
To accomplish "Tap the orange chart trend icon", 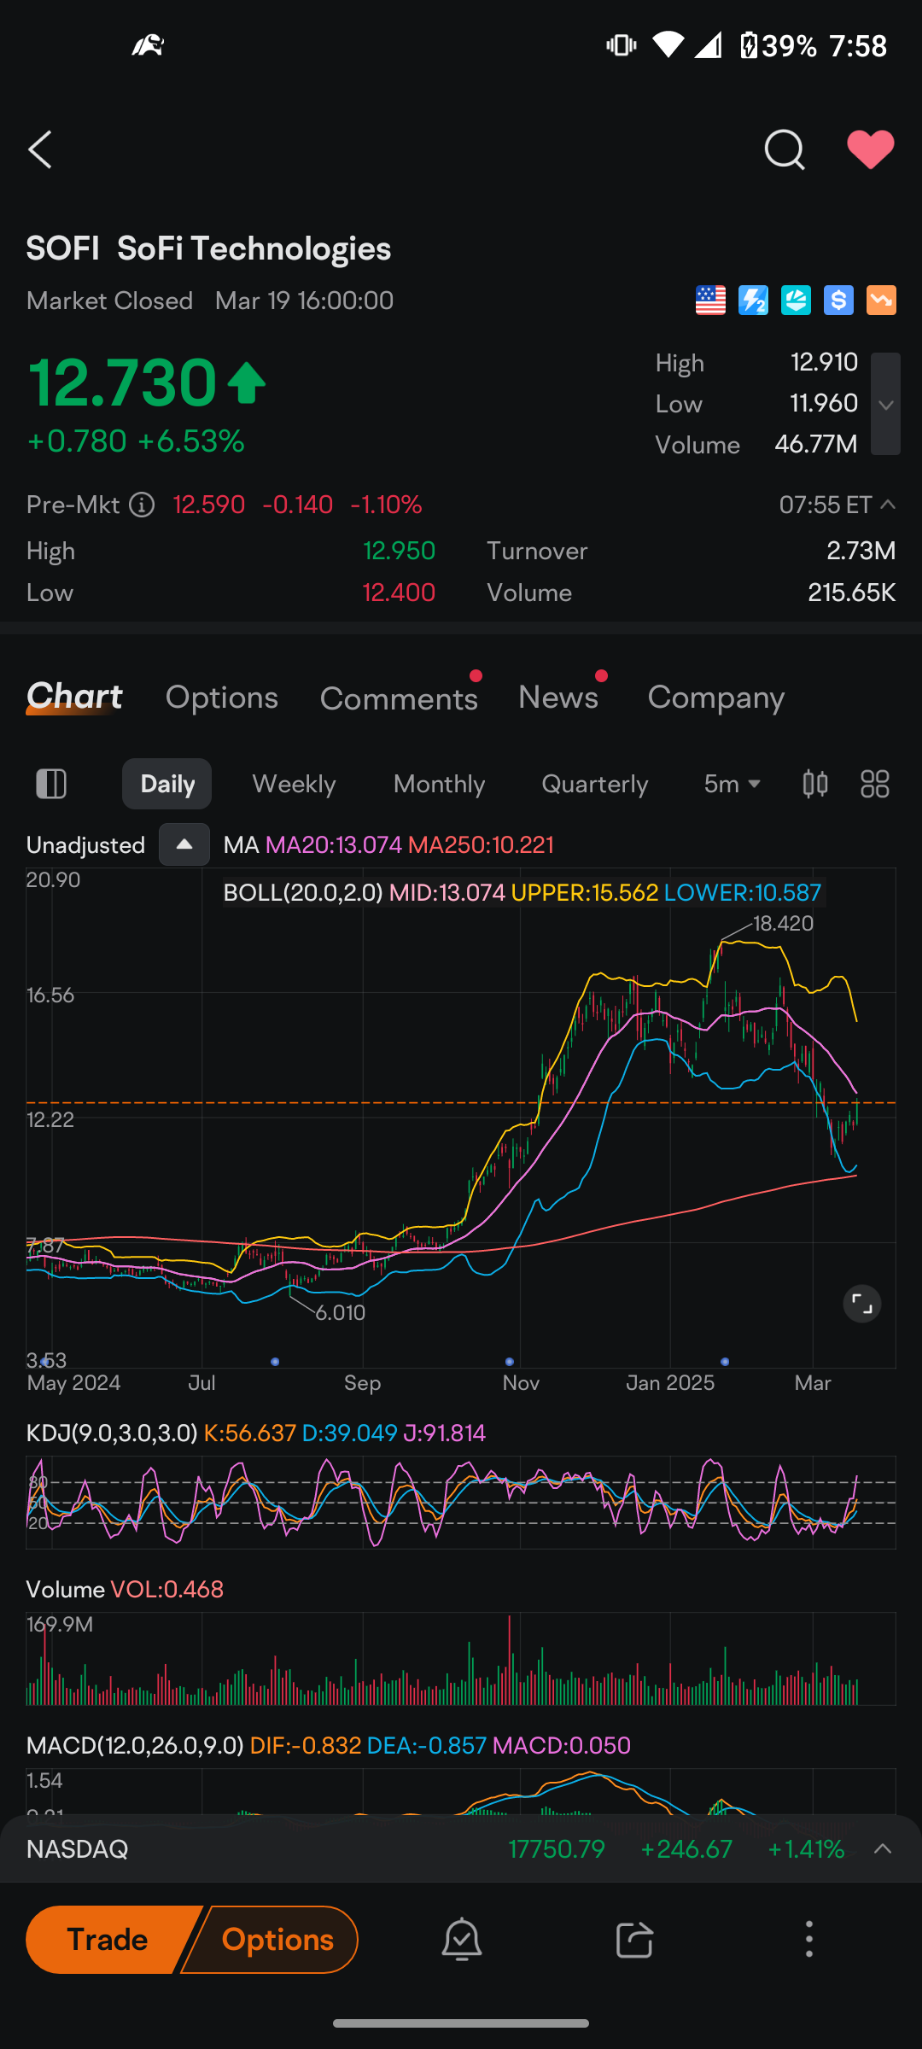I will point(881,300).
